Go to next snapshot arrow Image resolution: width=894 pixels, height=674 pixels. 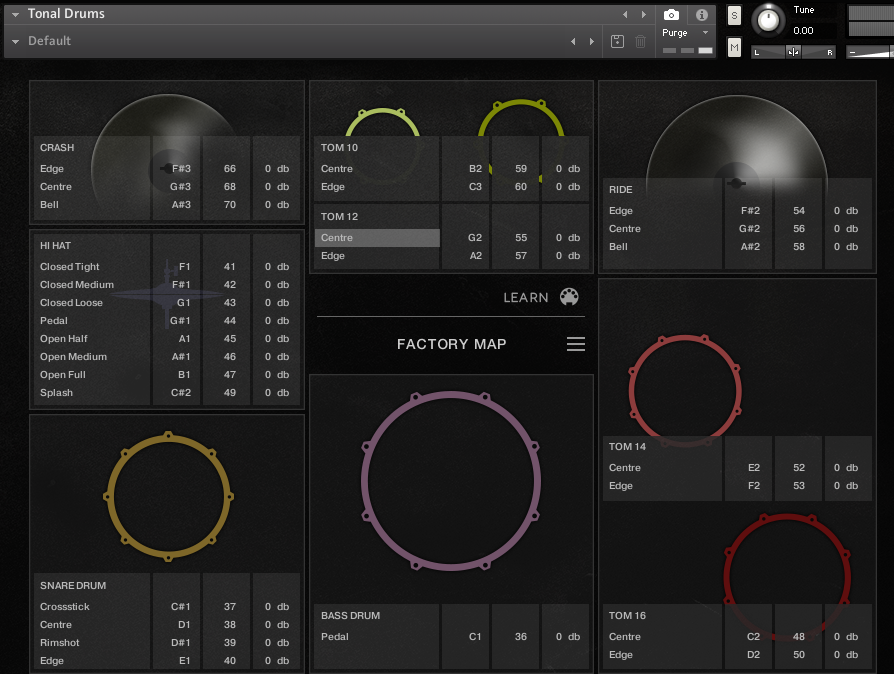(592, 41)
